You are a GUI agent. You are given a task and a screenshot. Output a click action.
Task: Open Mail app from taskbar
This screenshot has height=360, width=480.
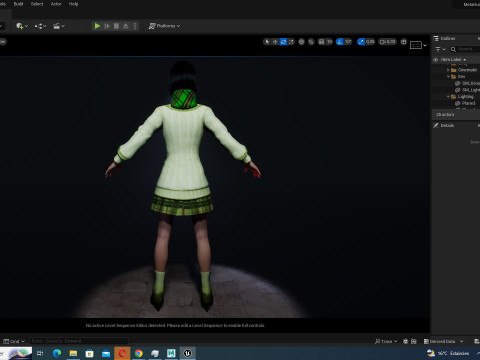(x=106, y=353)
